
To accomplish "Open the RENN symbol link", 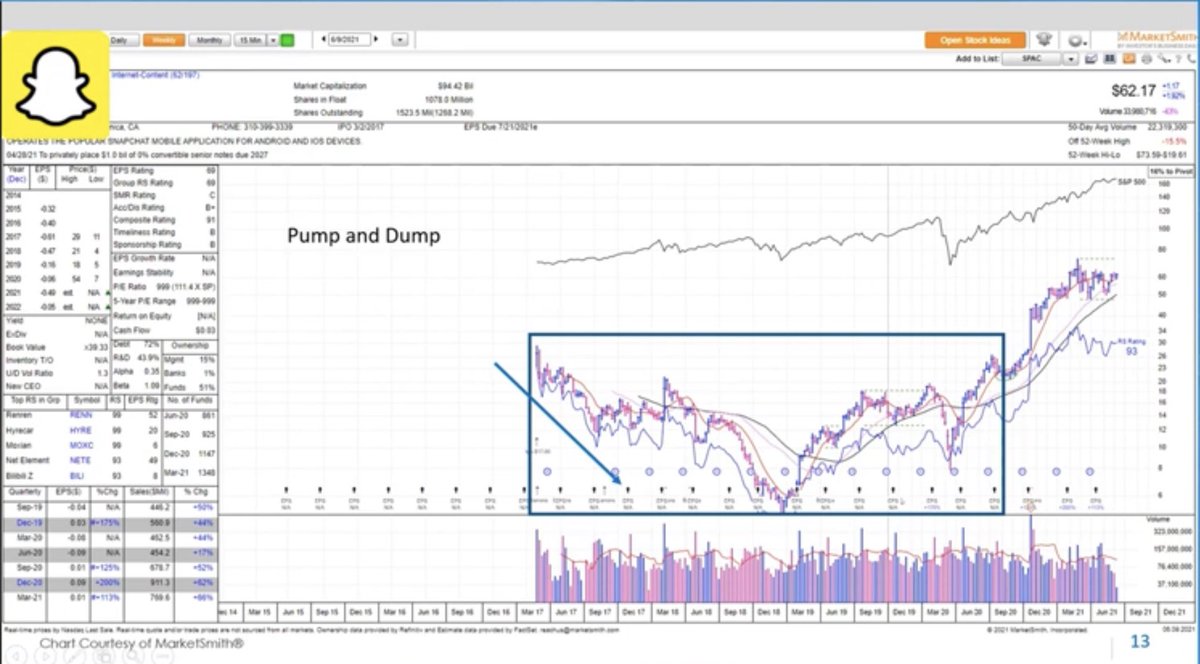I will point(80,413).
